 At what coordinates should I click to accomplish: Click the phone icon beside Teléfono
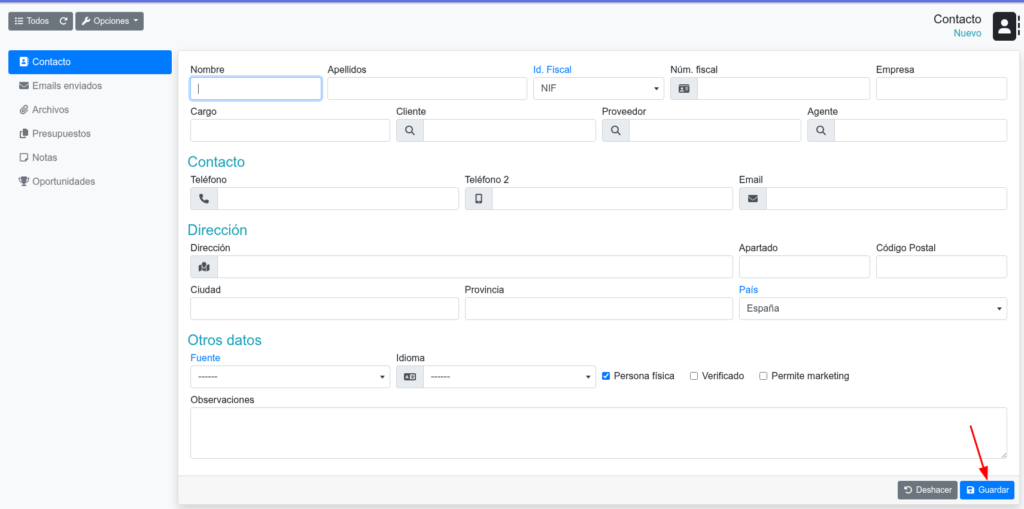204,198
